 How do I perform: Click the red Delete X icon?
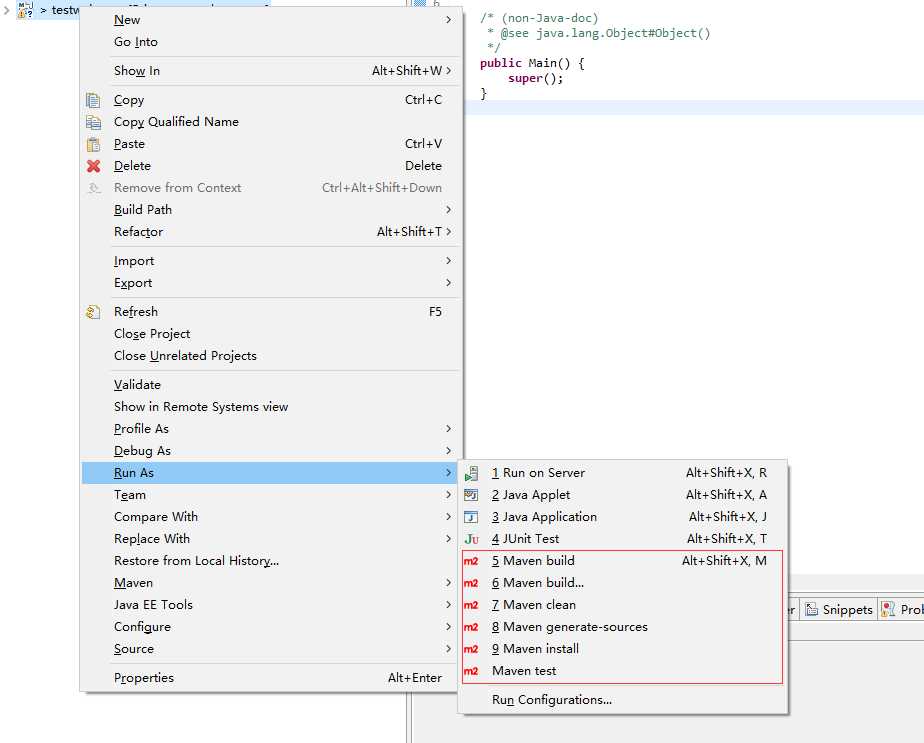click(93, 166)
